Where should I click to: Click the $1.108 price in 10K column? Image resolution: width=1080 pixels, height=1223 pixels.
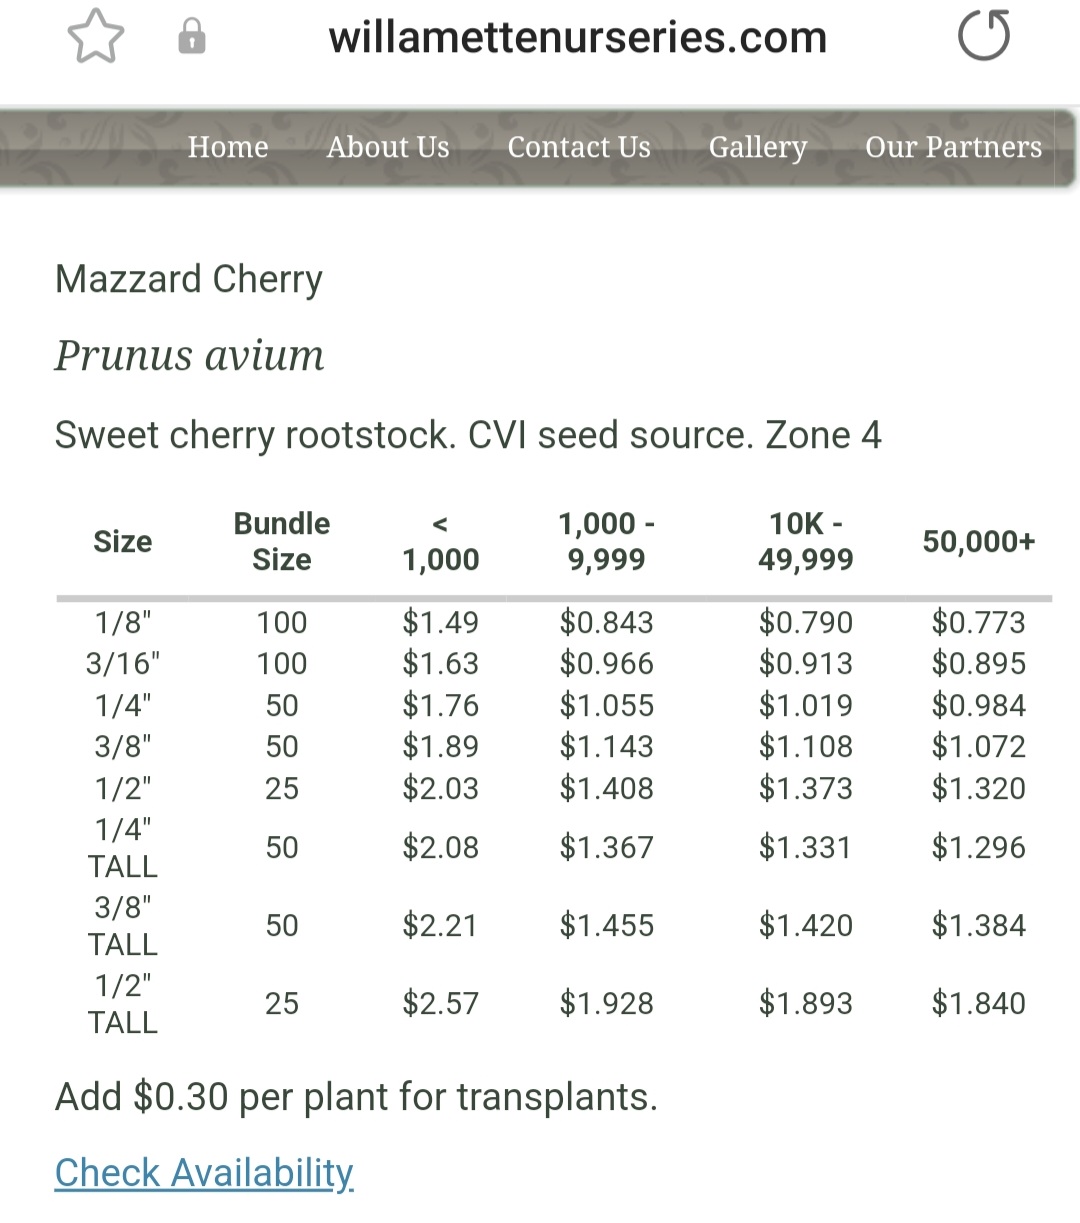(806, 746)
